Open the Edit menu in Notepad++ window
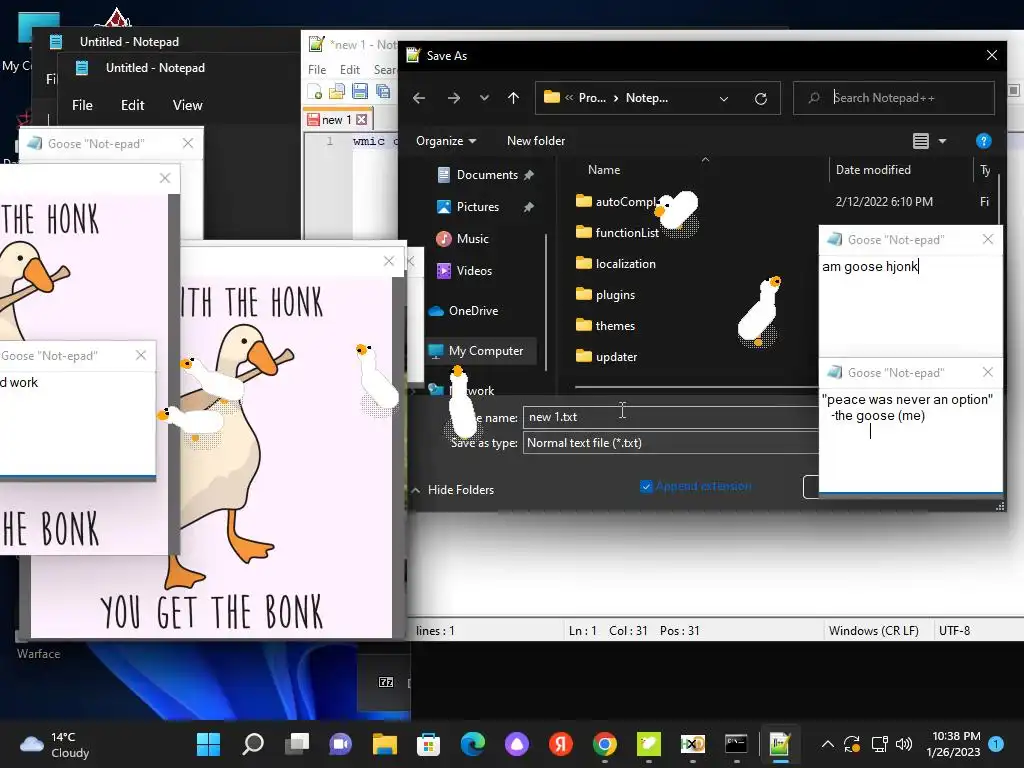 [349, 70]
